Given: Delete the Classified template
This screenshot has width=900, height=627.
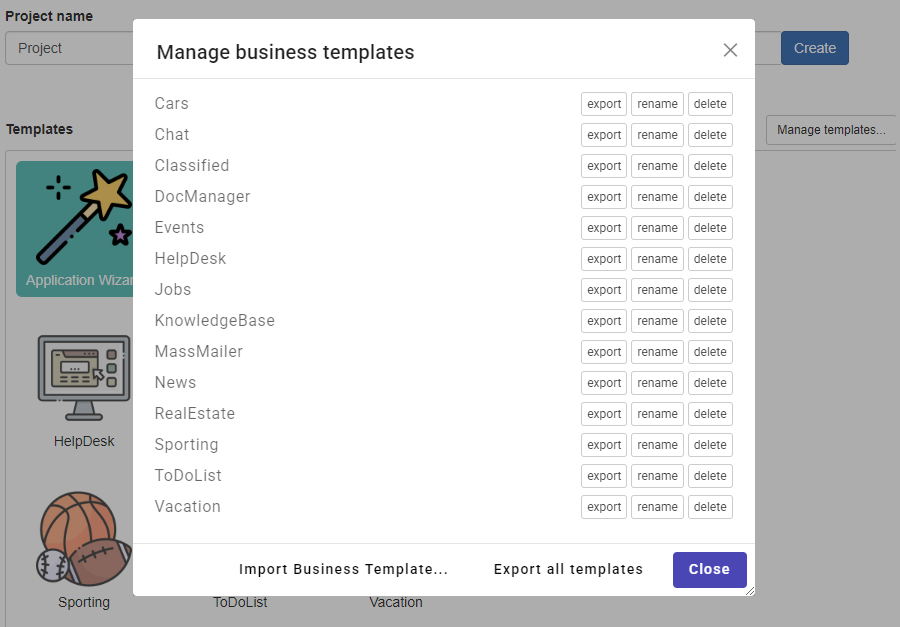Looking at the screenshot, I should pyautogui.click(x=710, y=166).
